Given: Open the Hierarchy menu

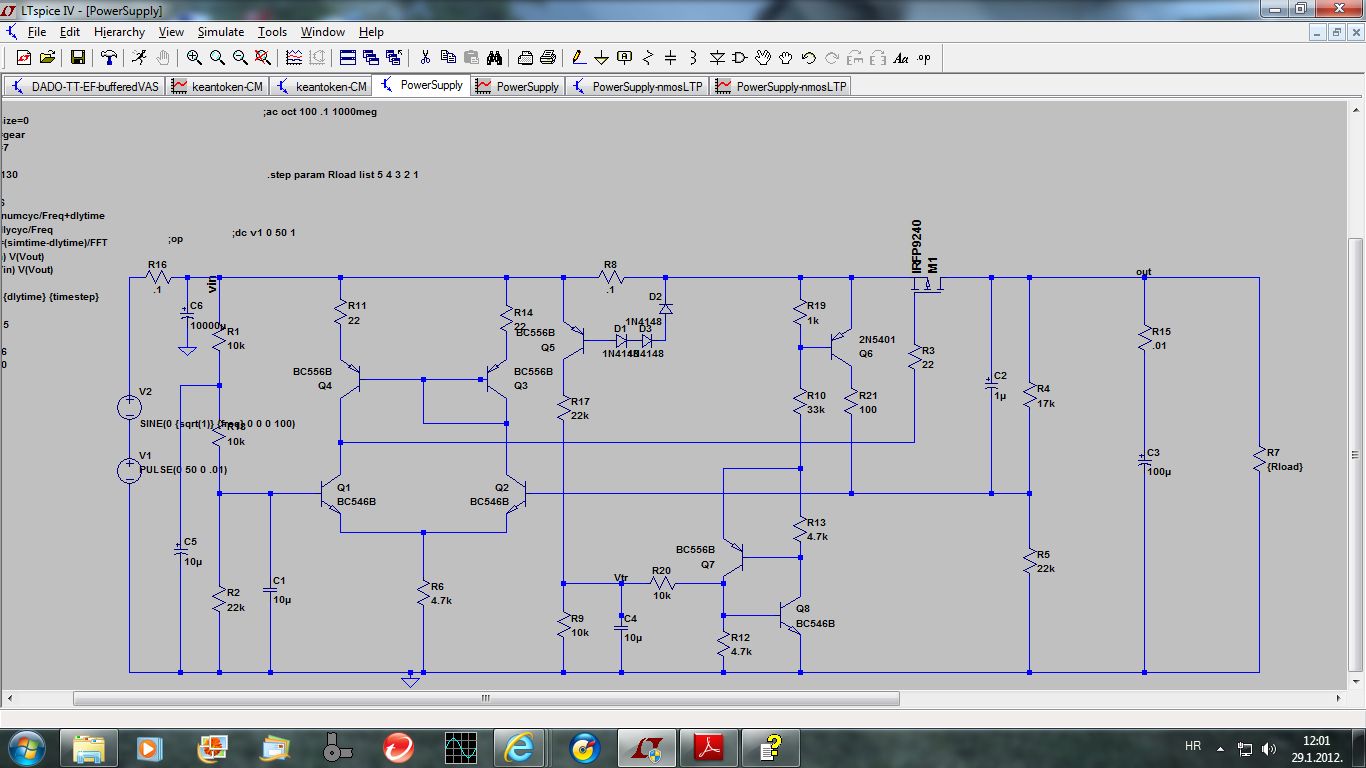Looking at the screenshot, I should point(120,32).
